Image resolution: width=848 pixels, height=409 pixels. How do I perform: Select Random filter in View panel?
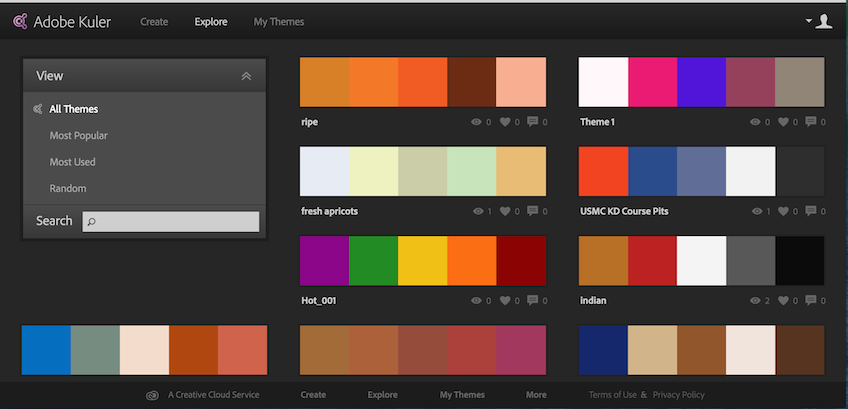tap(68, 188)
